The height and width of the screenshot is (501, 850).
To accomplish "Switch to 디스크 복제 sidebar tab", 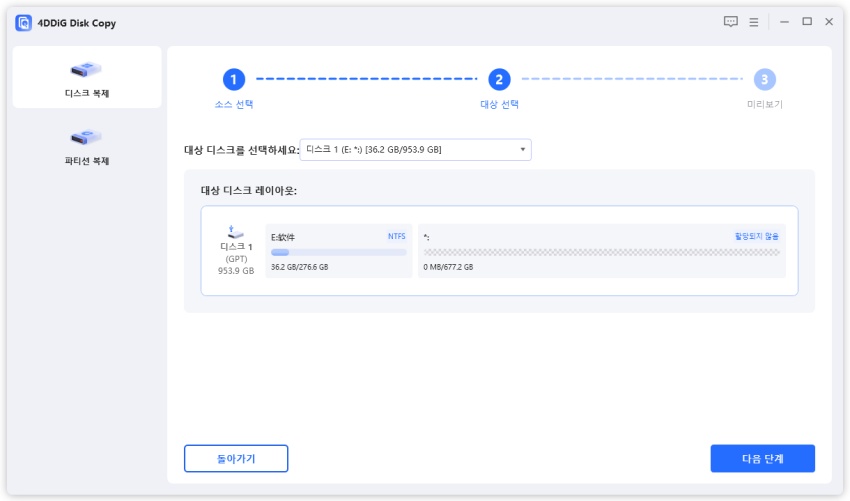I will point(87,77).
